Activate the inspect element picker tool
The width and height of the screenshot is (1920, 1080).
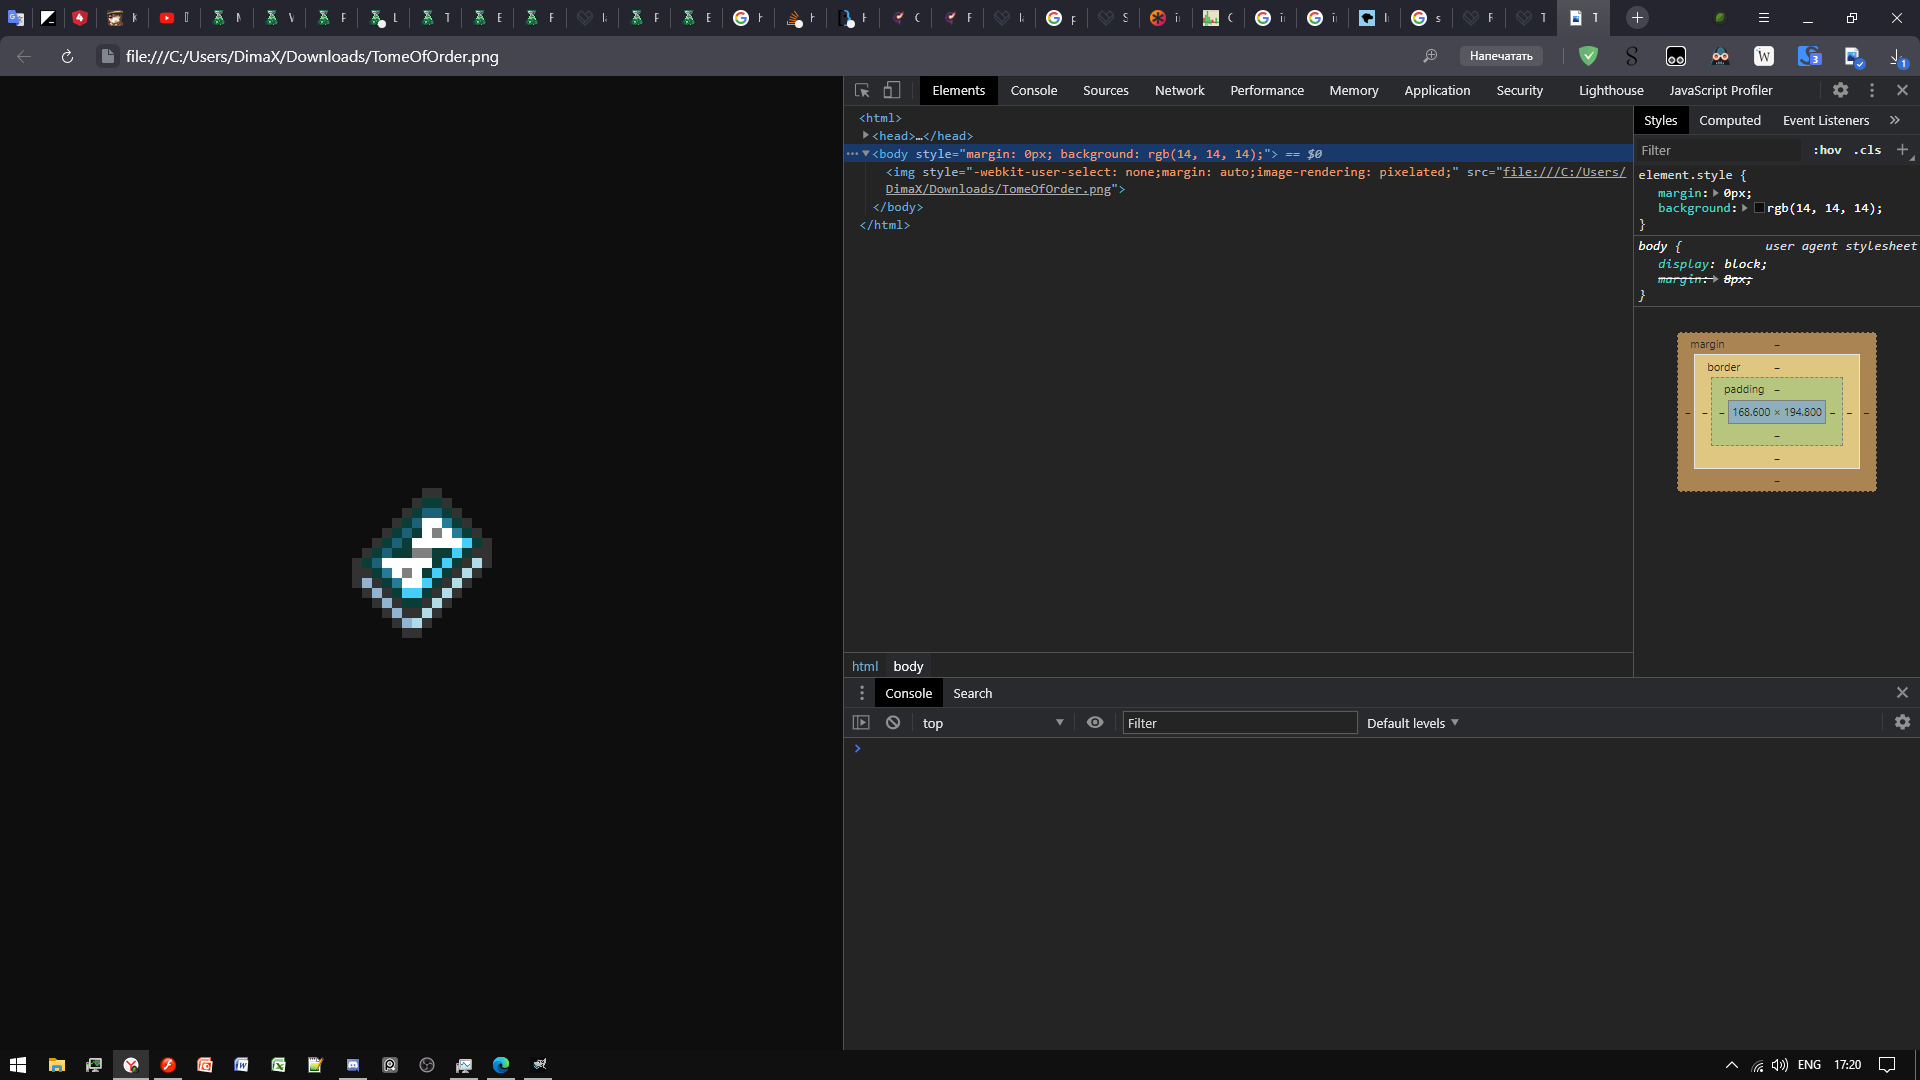coord(862,90)
